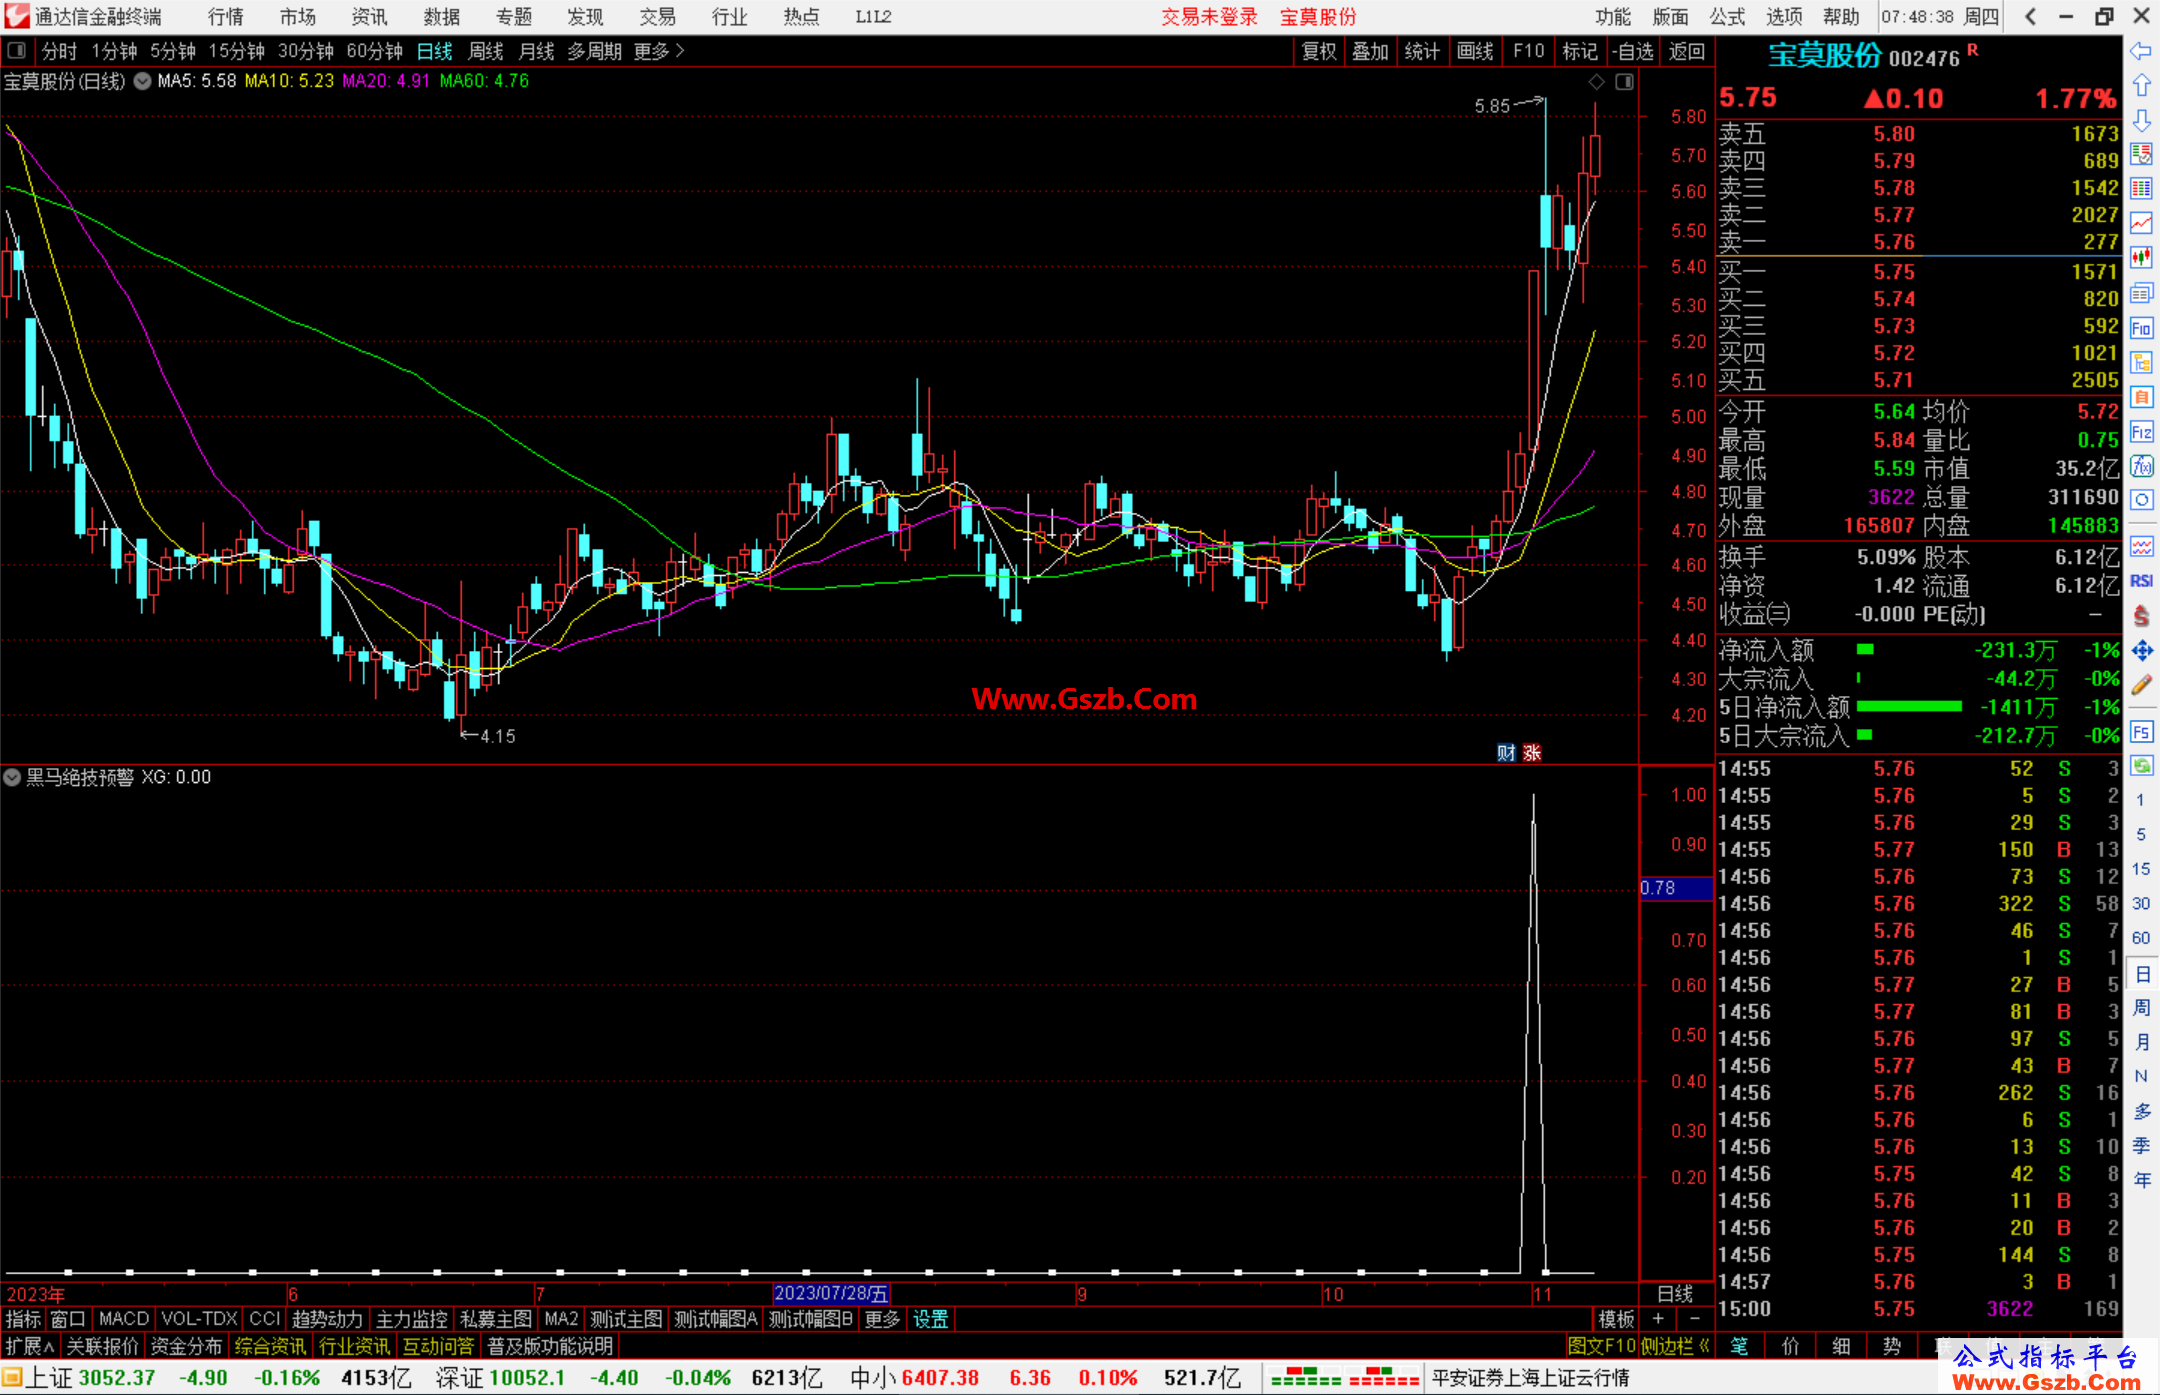Select the VOL-TDX indicator tab
The height and width of the screenshot is (1395, 2160).
(199, 1319)
